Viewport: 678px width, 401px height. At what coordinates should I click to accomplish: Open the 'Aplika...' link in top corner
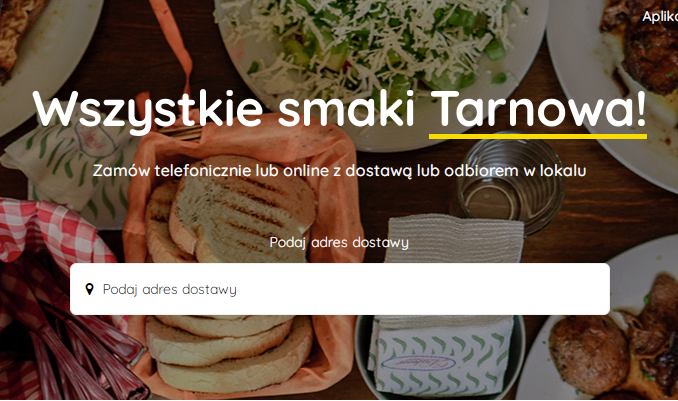click(660, 16)
